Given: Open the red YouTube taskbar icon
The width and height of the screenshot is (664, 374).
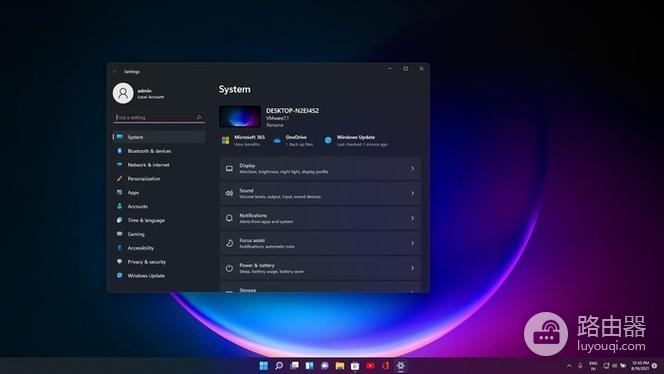Looking at the screenshot, I should [370, 366].
